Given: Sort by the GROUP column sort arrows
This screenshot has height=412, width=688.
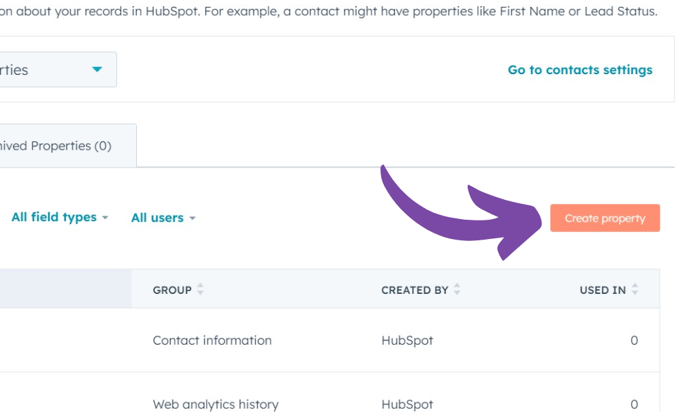Looking at the screenshot, I should click(200, 290).
